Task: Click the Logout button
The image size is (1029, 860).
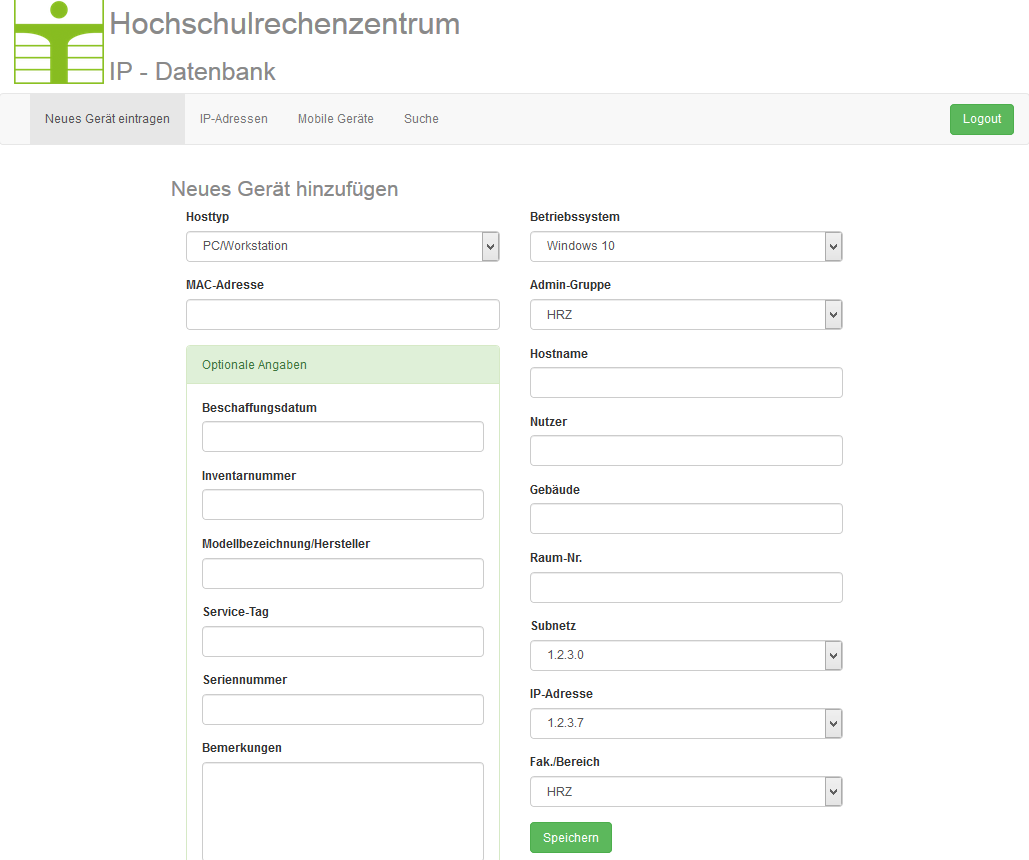Action: point(982,119)
